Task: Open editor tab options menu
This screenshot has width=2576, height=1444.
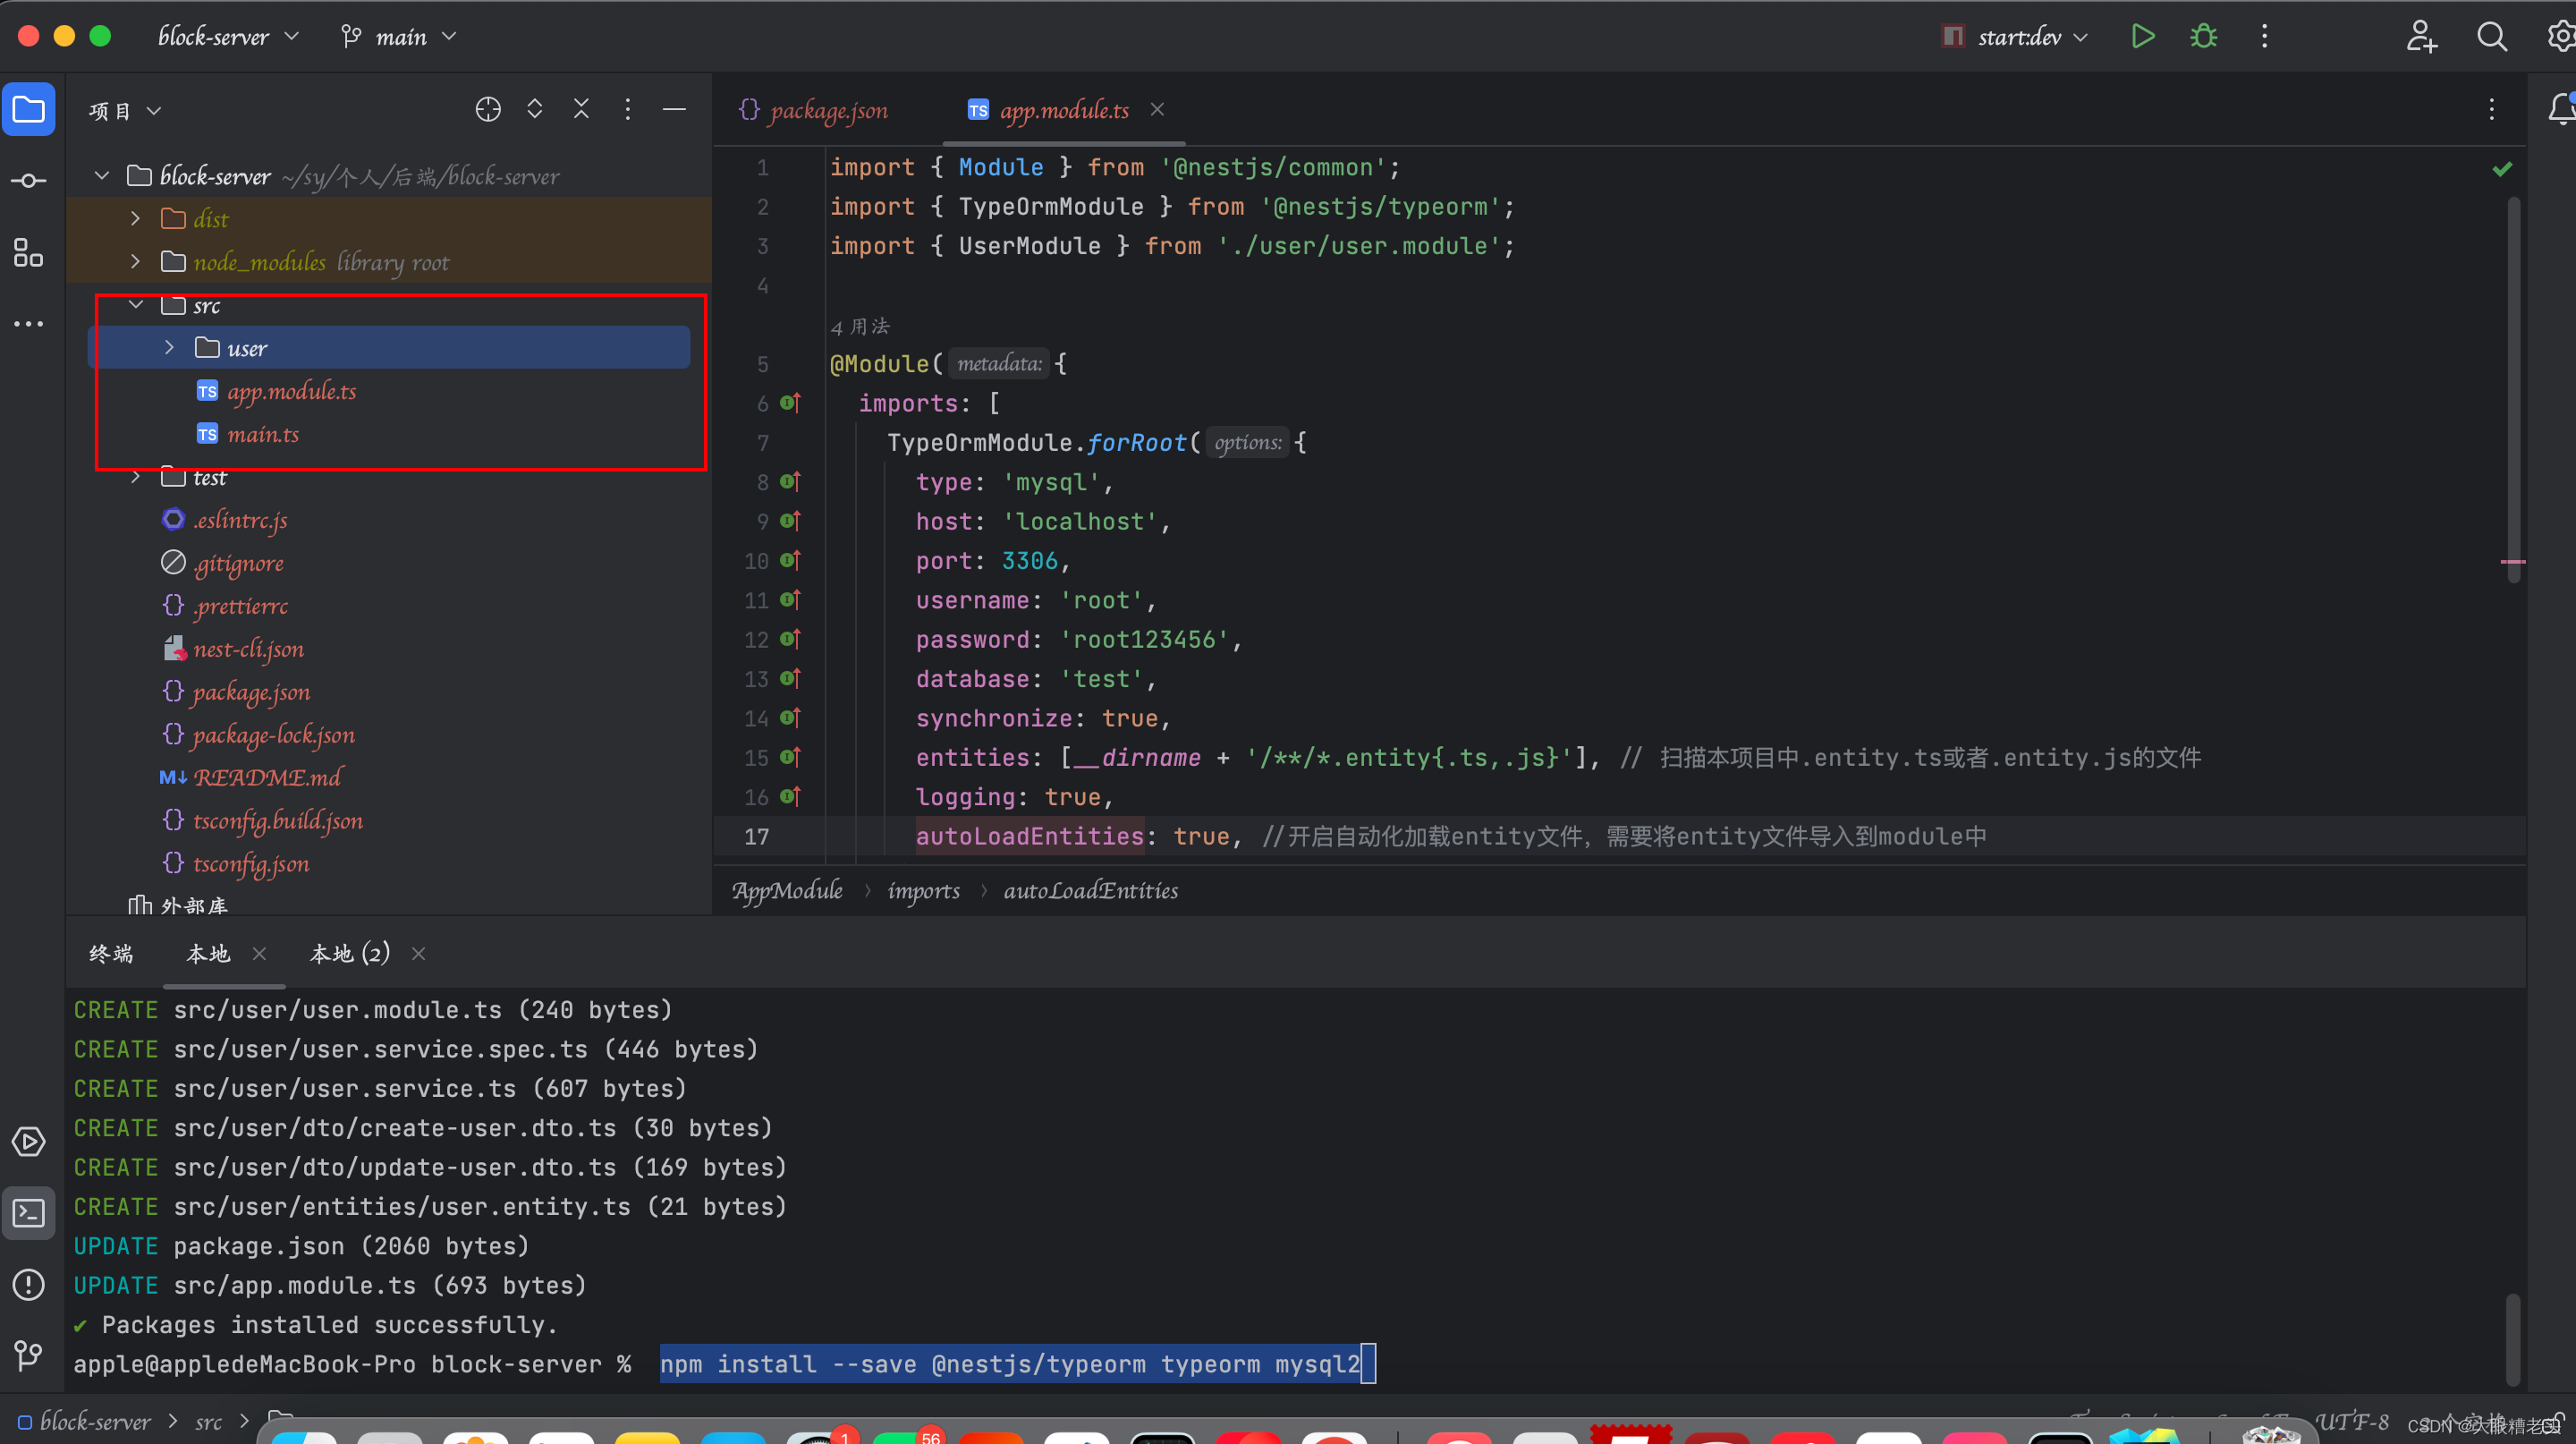Action: point(2491,109)
